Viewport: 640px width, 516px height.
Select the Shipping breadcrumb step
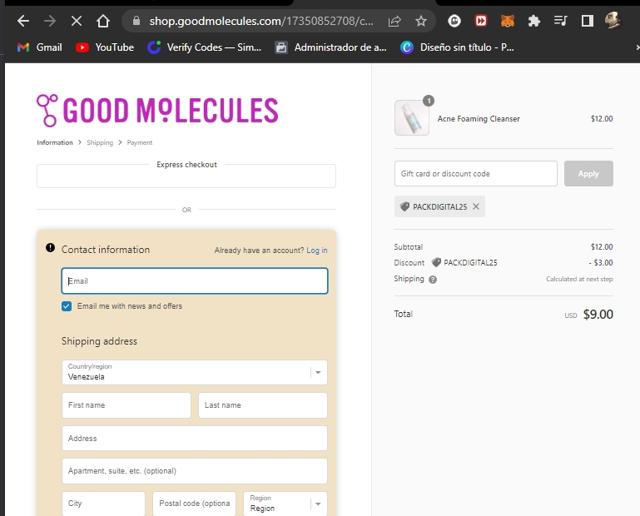click(x=100, y=142)
